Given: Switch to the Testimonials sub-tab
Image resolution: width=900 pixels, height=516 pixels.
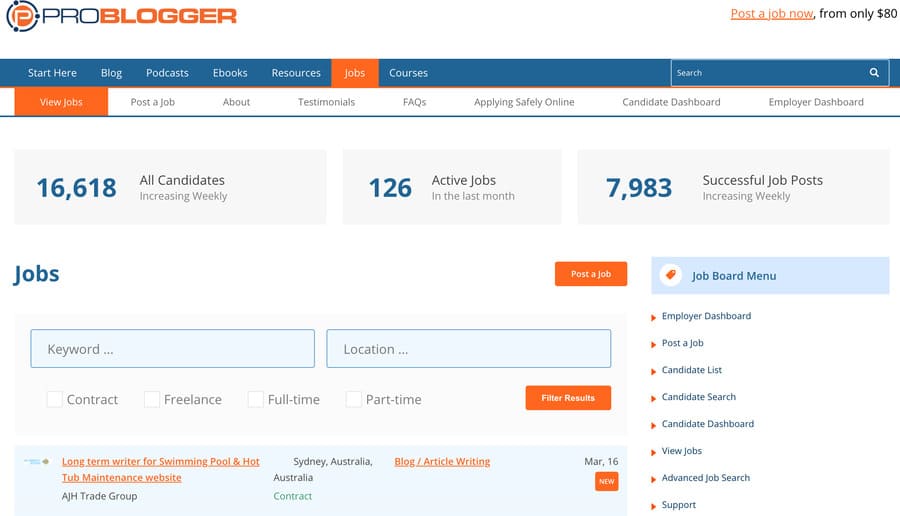Looking at the screenshot, I should point(326,102).
